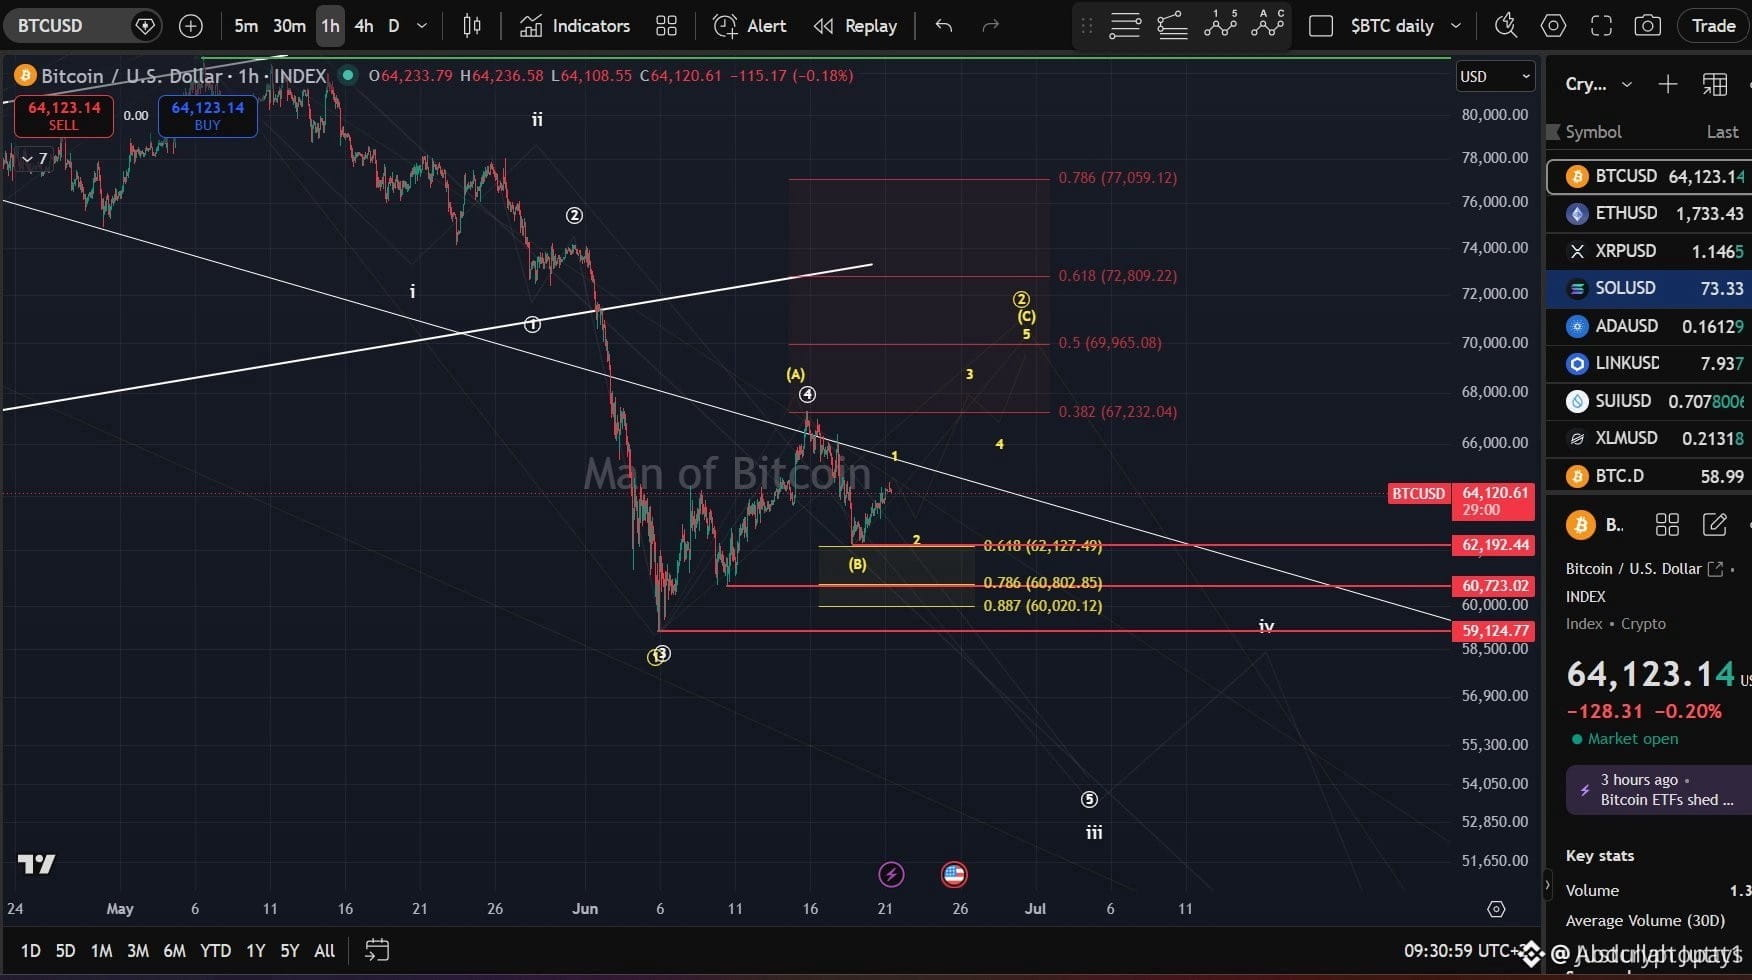Click the TradingView logo on the chart
1752x980 pixels.
click(x=36, y=864)
